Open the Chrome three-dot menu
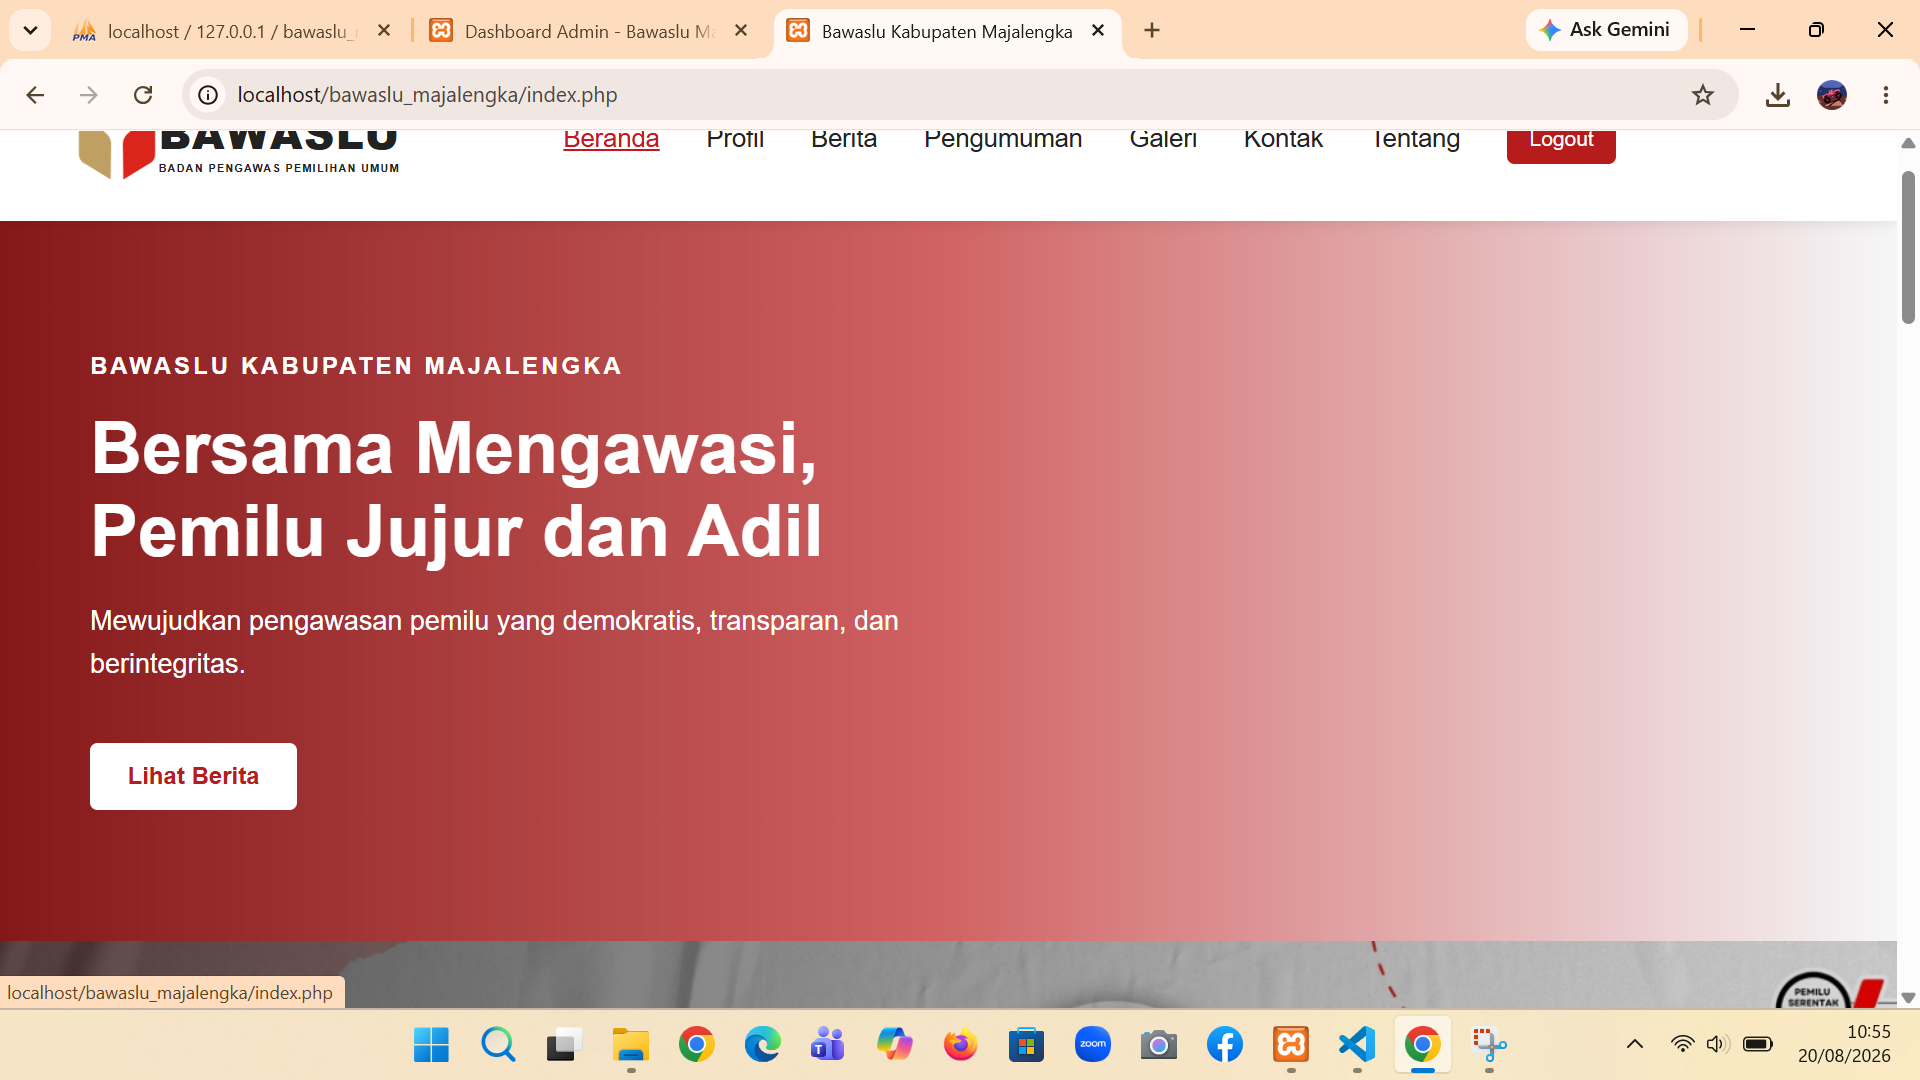Image resolution: width=1920 pixels, height=1080 pixels. pyautogui.click(x=1886, y=95)
